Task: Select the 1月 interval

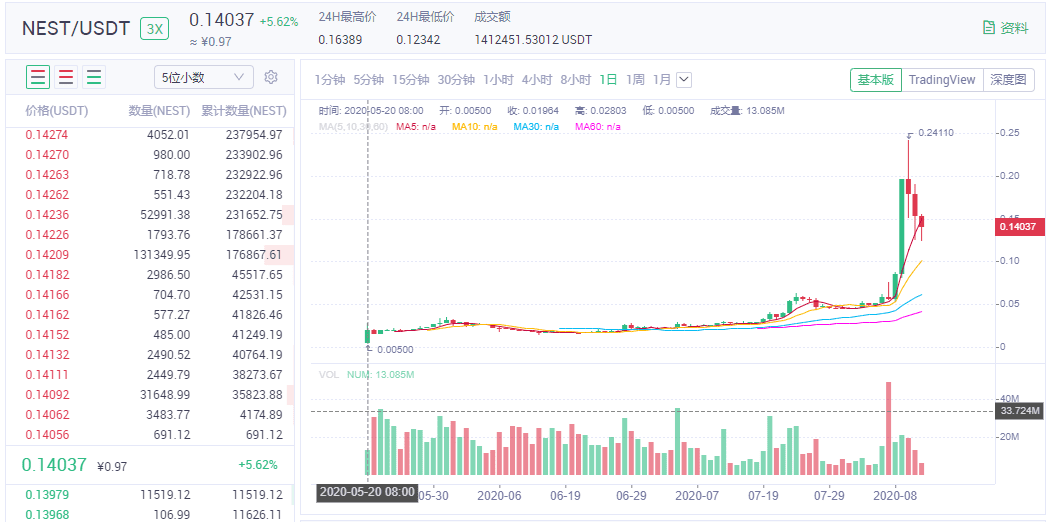Action: [x=662, y=80]
